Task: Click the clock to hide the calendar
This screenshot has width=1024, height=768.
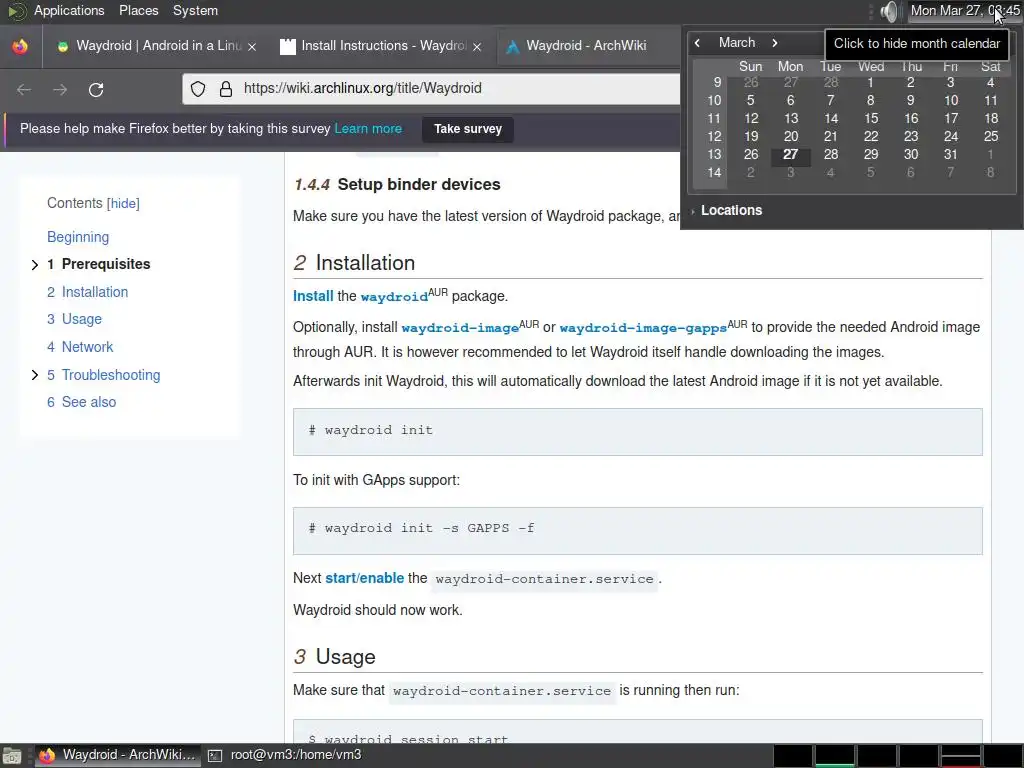Action: coord(965,10)
